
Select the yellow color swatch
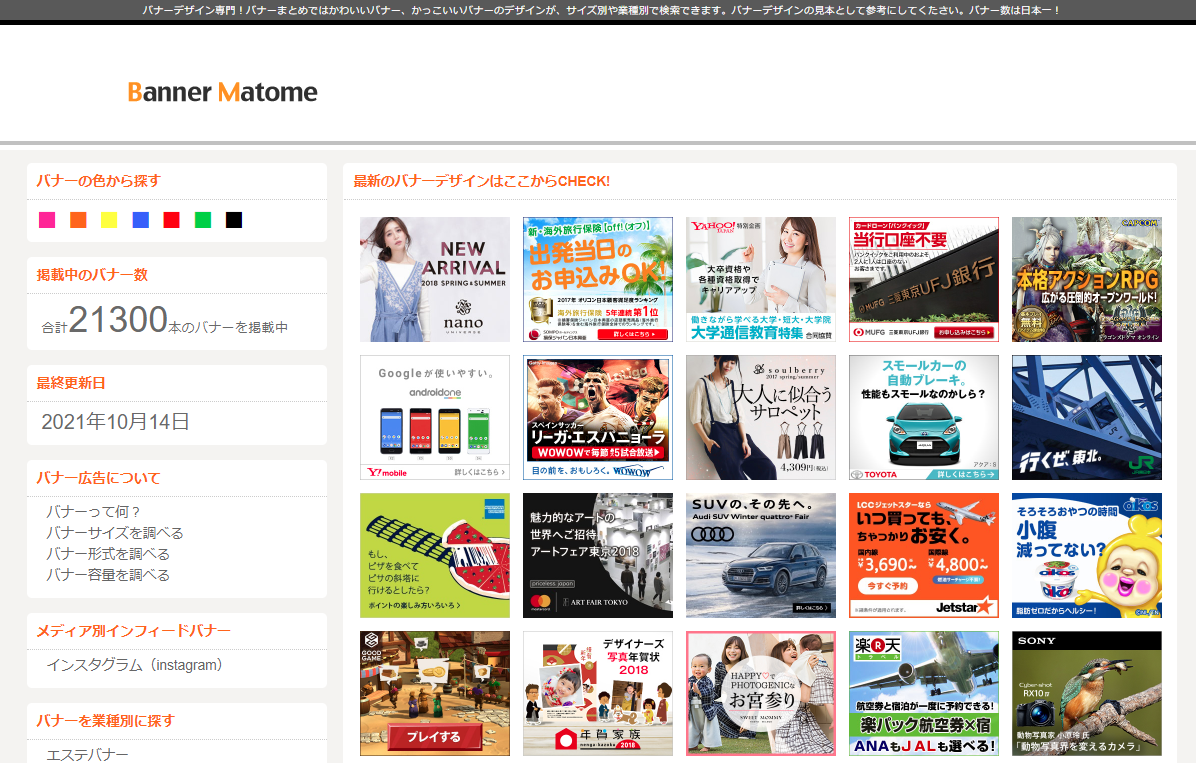[x=109, y=220]
